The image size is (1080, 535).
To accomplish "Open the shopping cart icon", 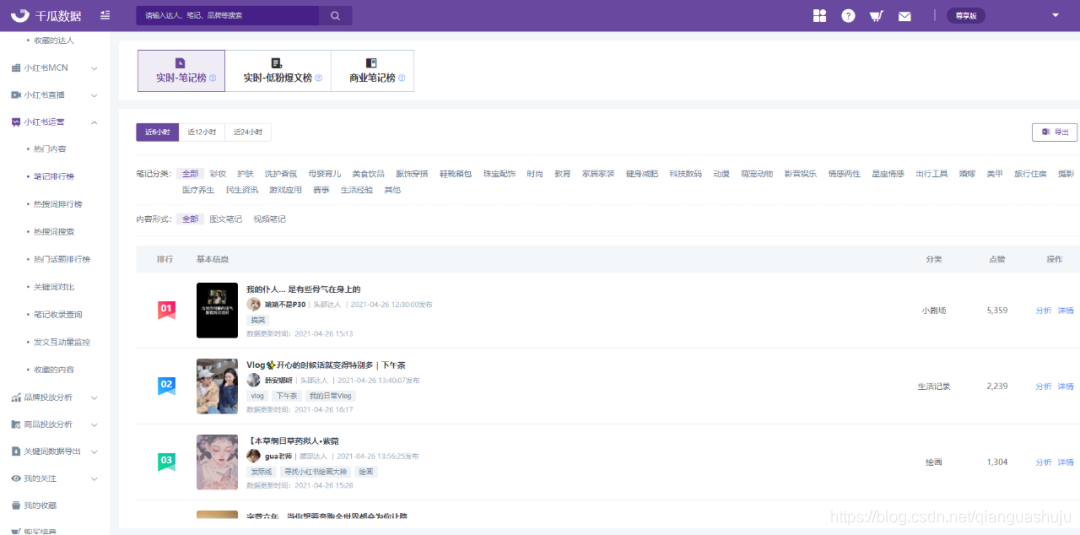I will coord(877,16).
